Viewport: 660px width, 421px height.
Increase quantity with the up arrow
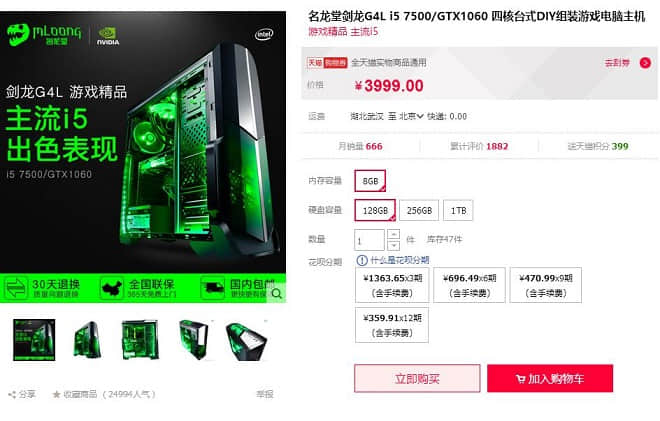pos(393,234)
